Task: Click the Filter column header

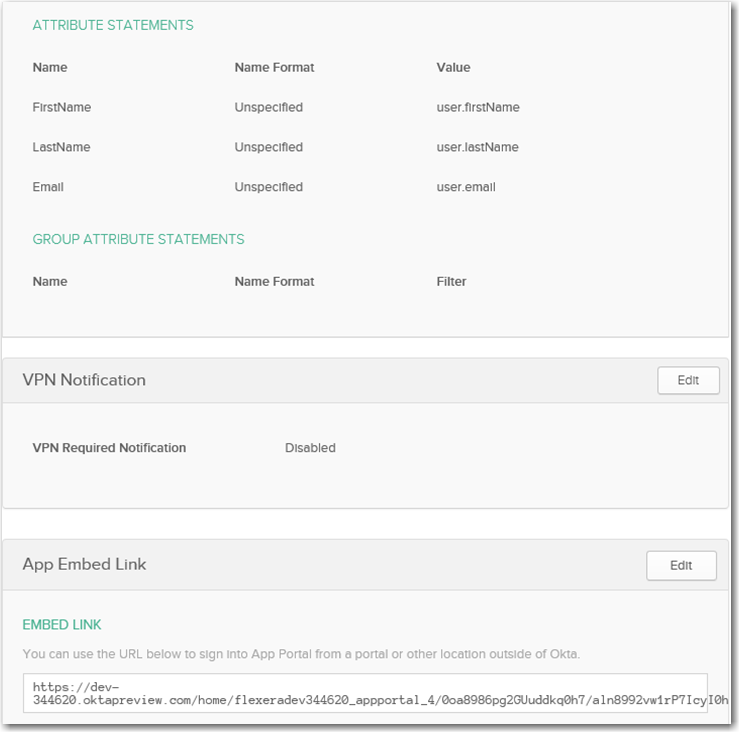Action: pyautogui.click(x=451, y=281)
